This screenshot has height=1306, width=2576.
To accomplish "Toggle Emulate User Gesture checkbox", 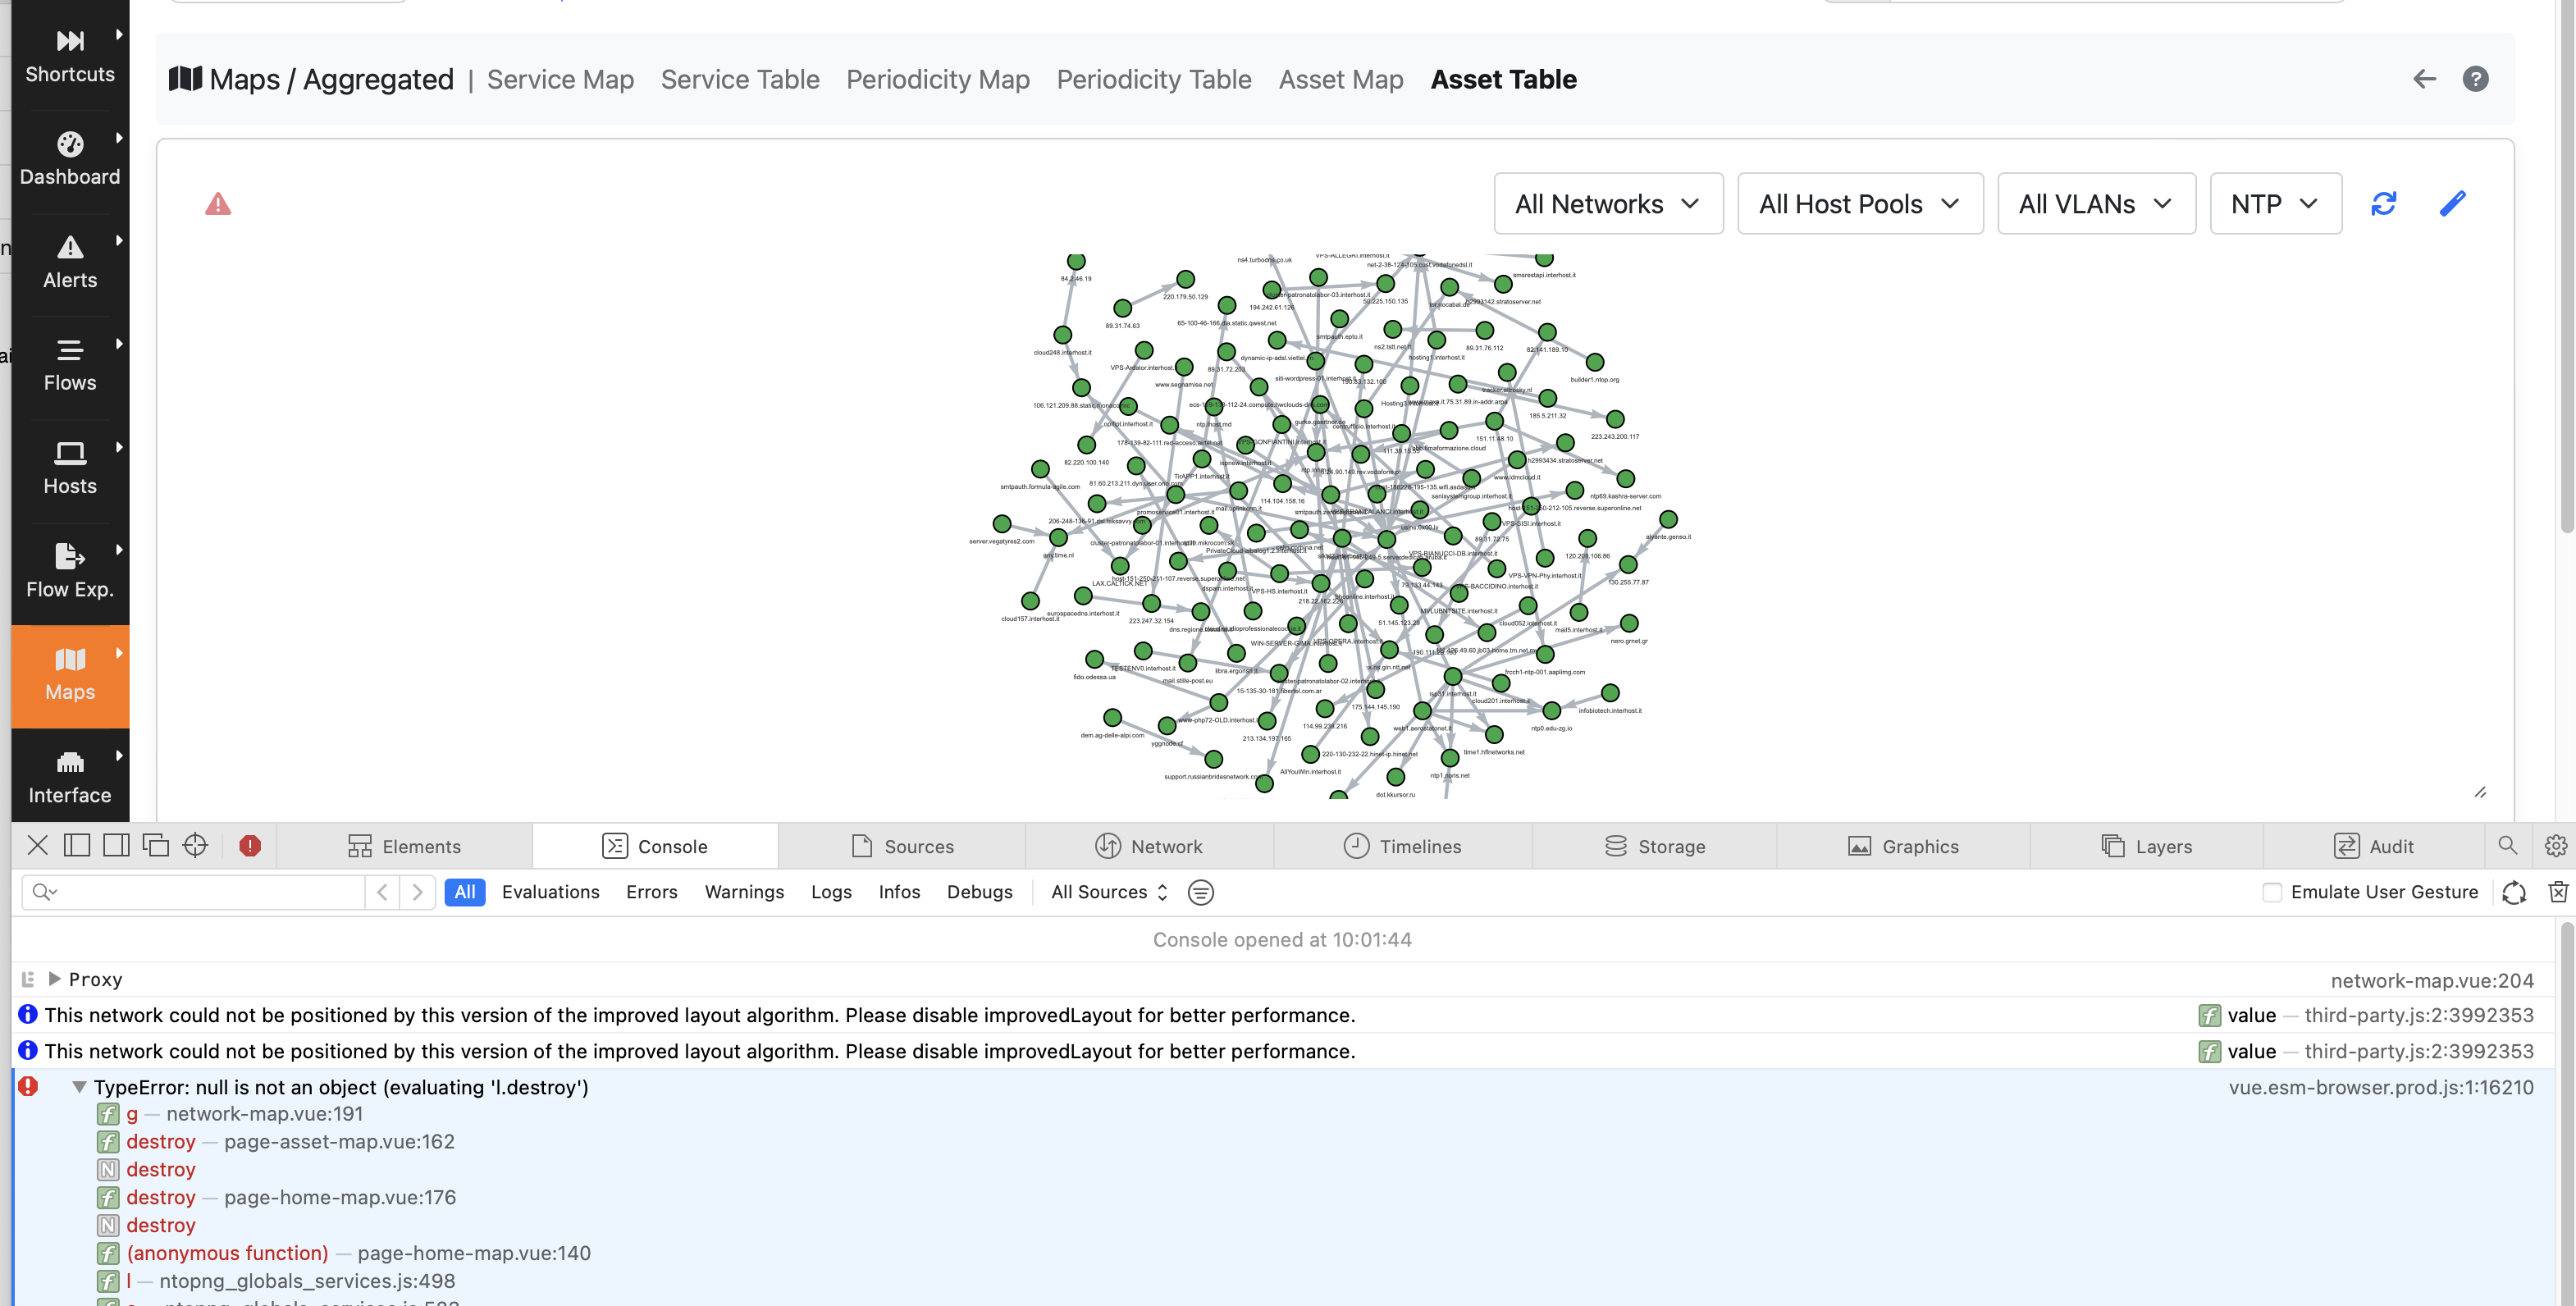I will (x=2272, y=892).
